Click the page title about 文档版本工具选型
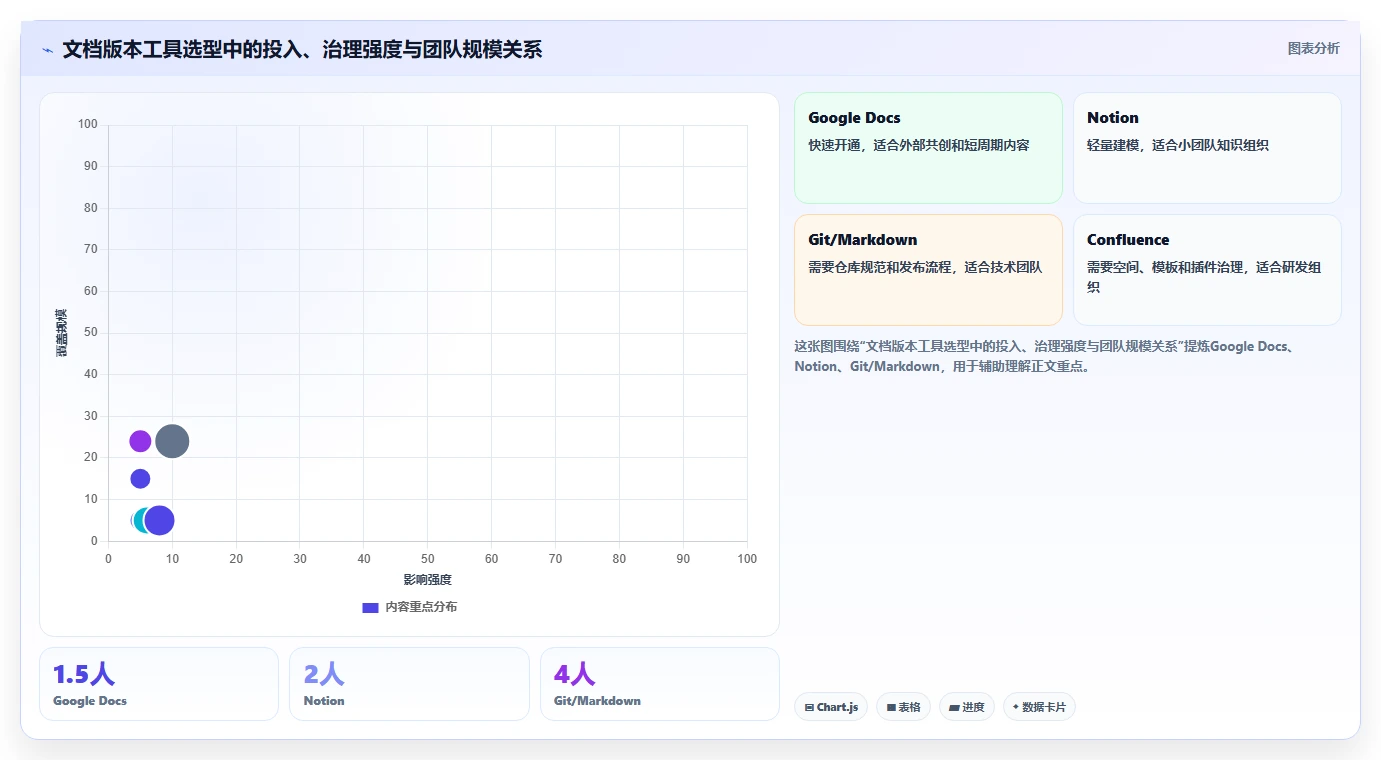Image resolution: width=1381 pixels, height=760 pixels. point(302,49)
